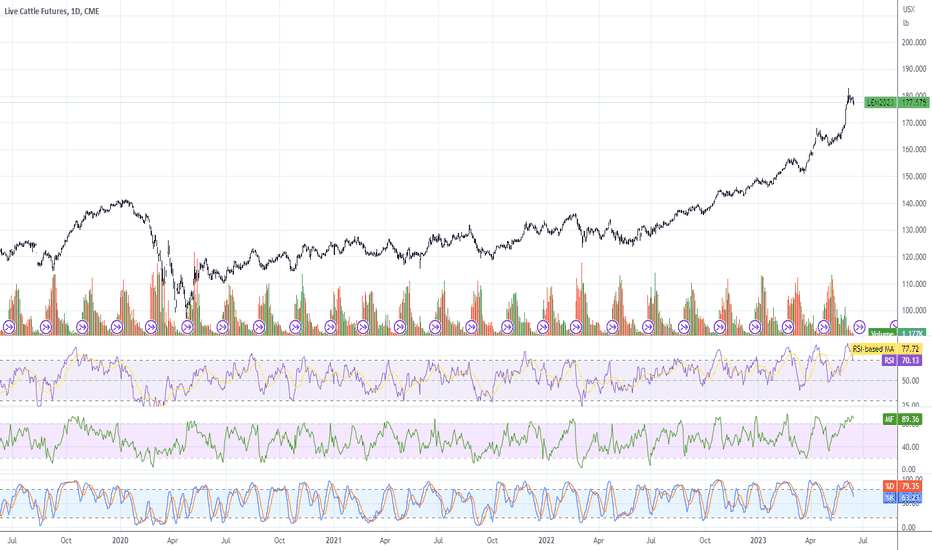Image resolution: width=932 pixels, height=550 pixels.
Task: Click the 140.000 price axis label
Action: [x=914, y=203]
